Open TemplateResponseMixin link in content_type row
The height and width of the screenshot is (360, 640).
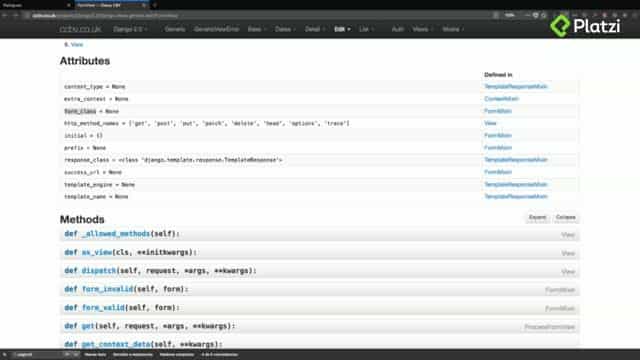tap(516, 87)
